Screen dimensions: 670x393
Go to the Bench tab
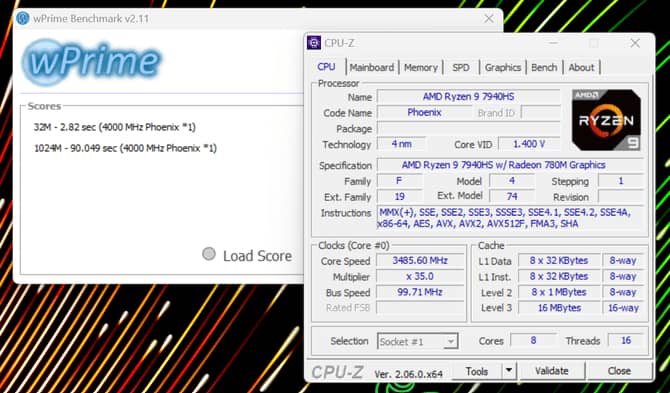pos(544,67)
